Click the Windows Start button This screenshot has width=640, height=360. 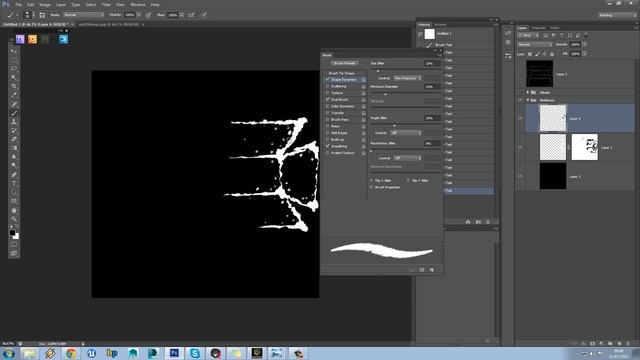9,353
